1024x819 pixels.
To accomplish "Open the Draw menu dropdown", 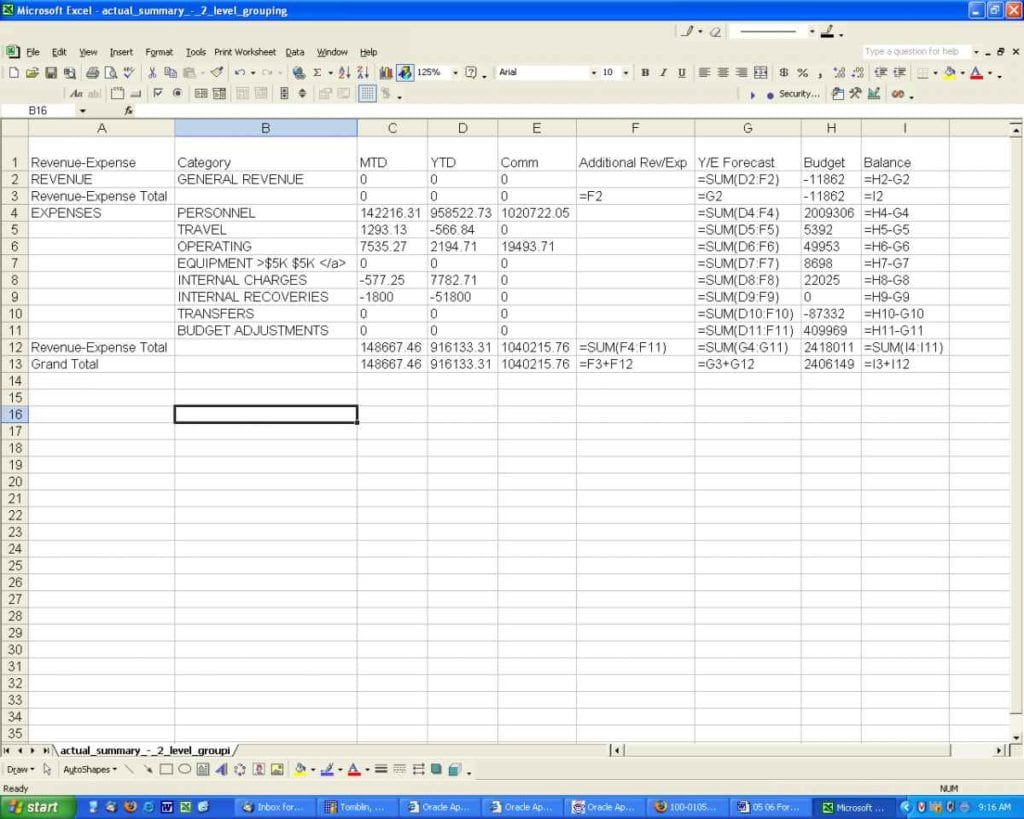I will coord(20,770).
